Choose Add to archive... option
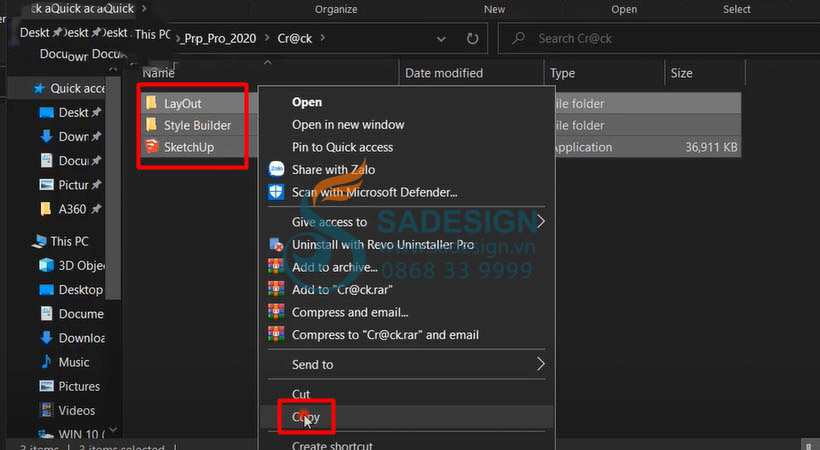 335,267
